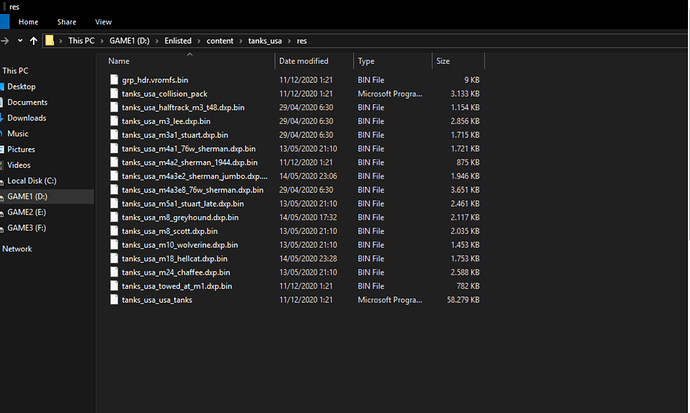The height and width of the screenshot is (413, 690).
Task: Navigate to GAME1 (D:) in breadcrumb
Action: point(129,41)
